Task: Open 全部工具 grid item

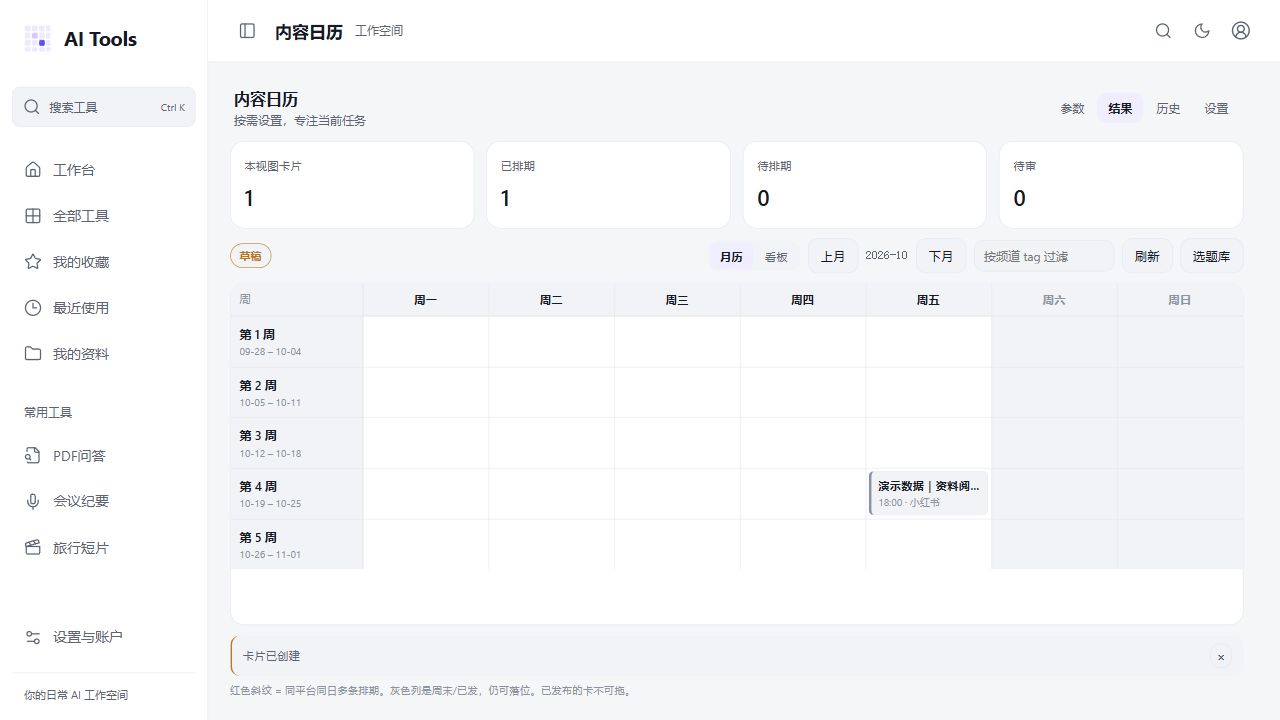Action: click(104, 216)
